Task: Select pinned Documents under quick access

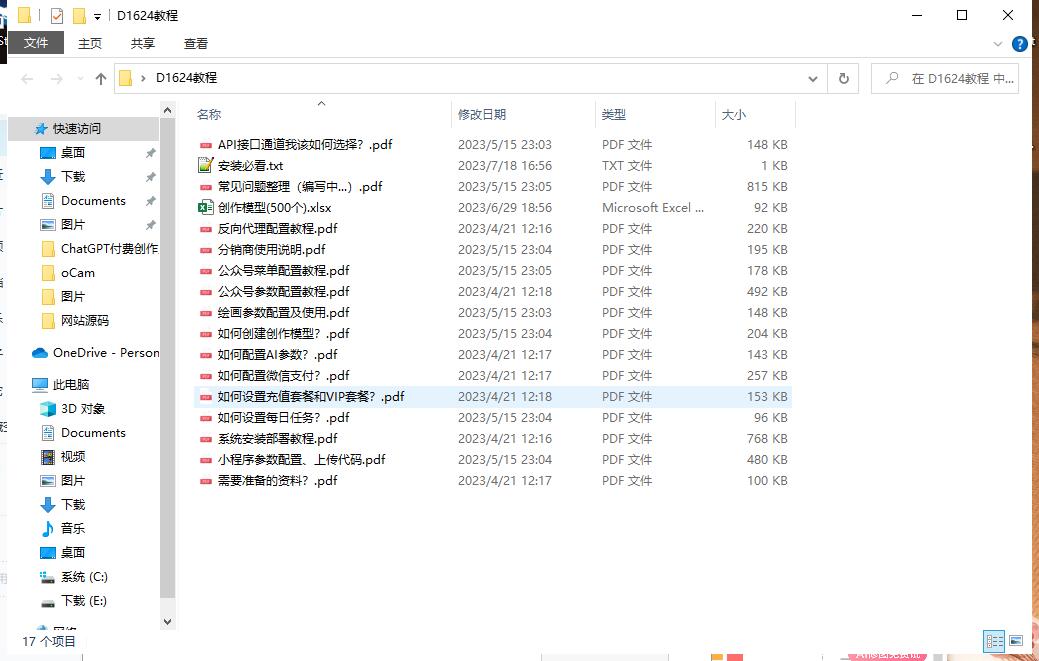Action: pos(93,201)
